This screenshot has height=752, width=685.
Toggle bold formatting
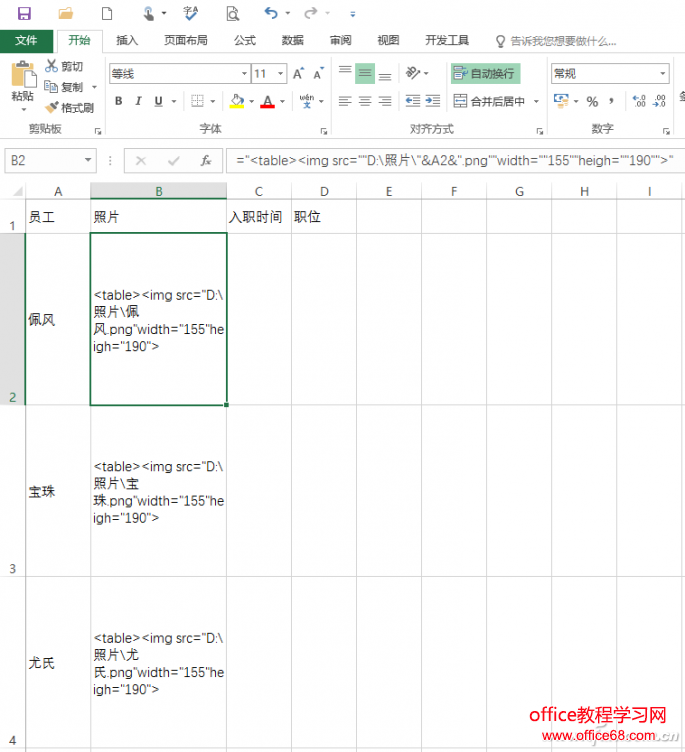click(118, 101)
